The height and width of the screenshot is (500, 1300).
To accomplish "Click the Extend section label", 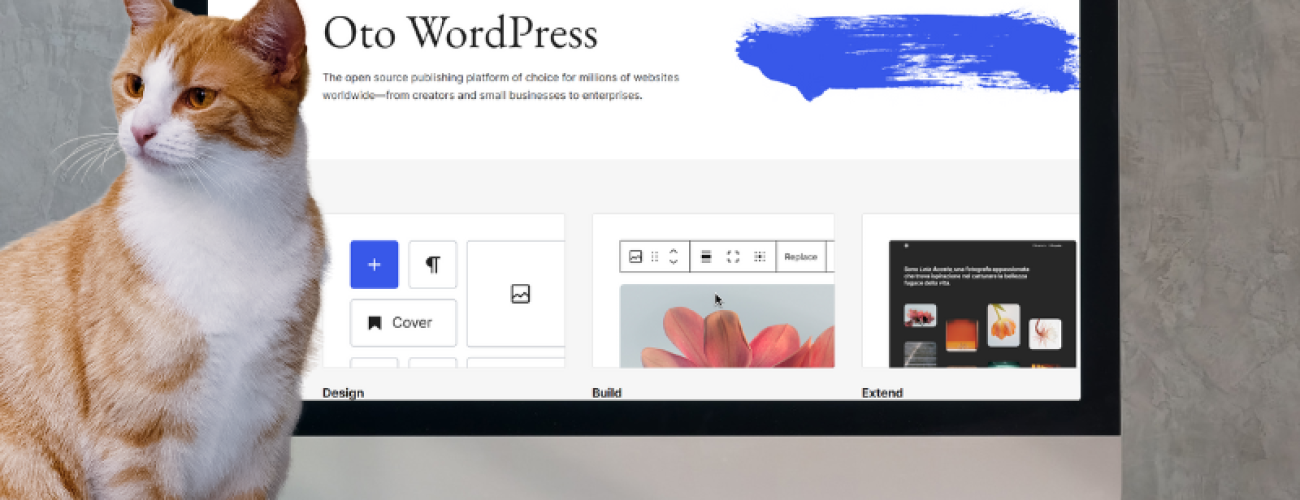I will [x=882, y=393].
